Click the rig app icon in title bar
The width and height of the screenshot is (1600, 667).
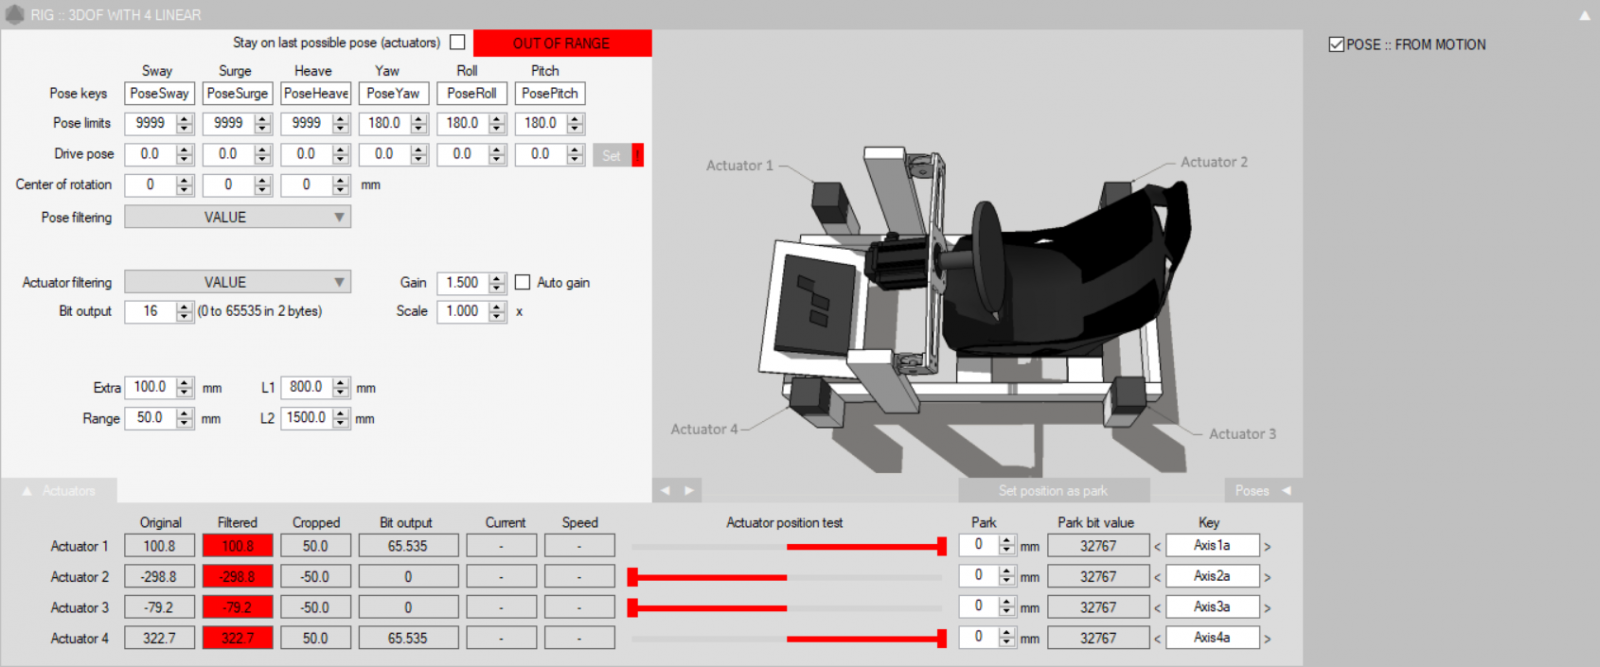(14, 14)
